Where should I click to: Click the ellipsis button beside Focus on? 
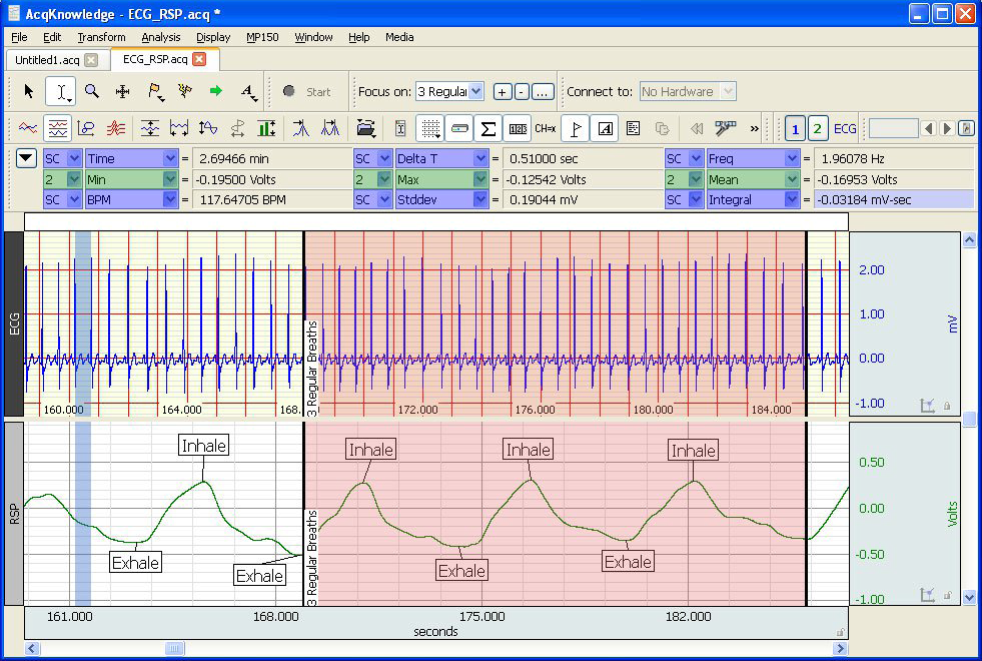tap(542, 92)
